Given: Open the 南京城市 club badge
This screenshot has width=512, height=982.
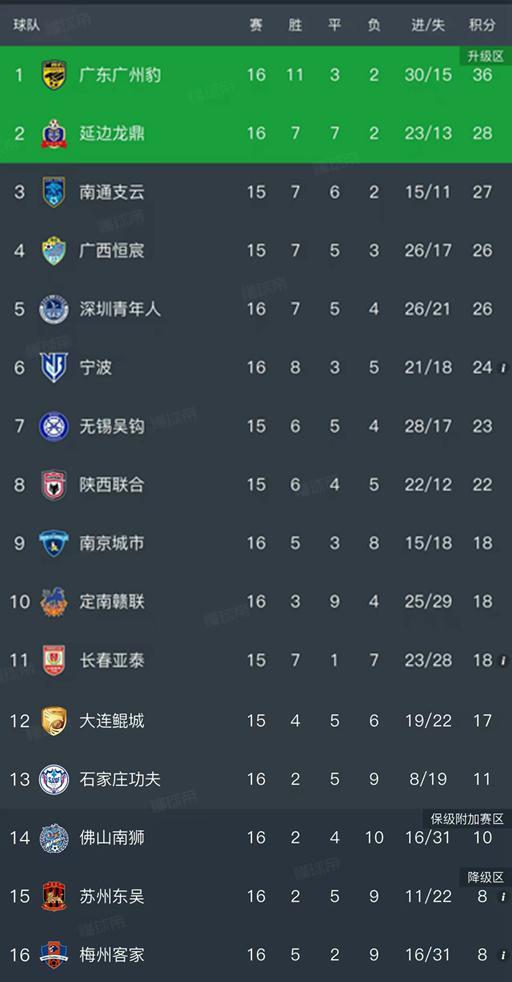Looking at the screenshot, I should pyautogui.click(x=54, y=543).
